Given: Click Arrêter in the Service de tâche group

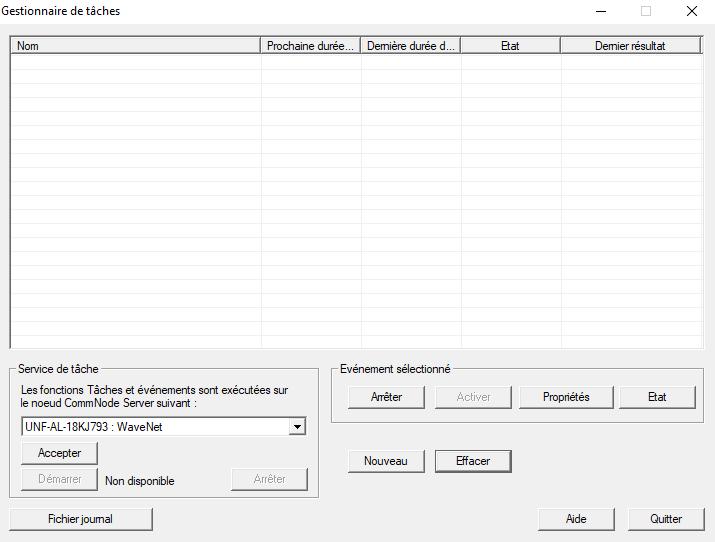Looking at the screenshot, I should pos(269,479).
